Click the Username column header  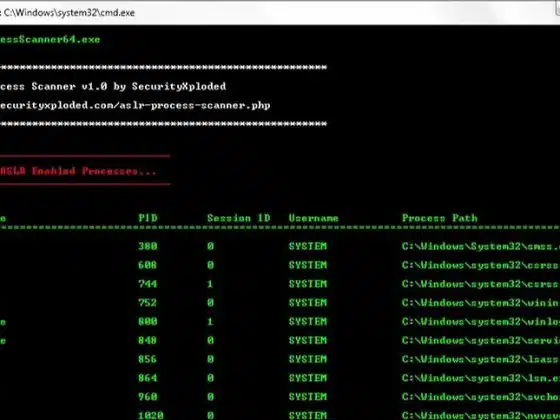click(313, 218)
